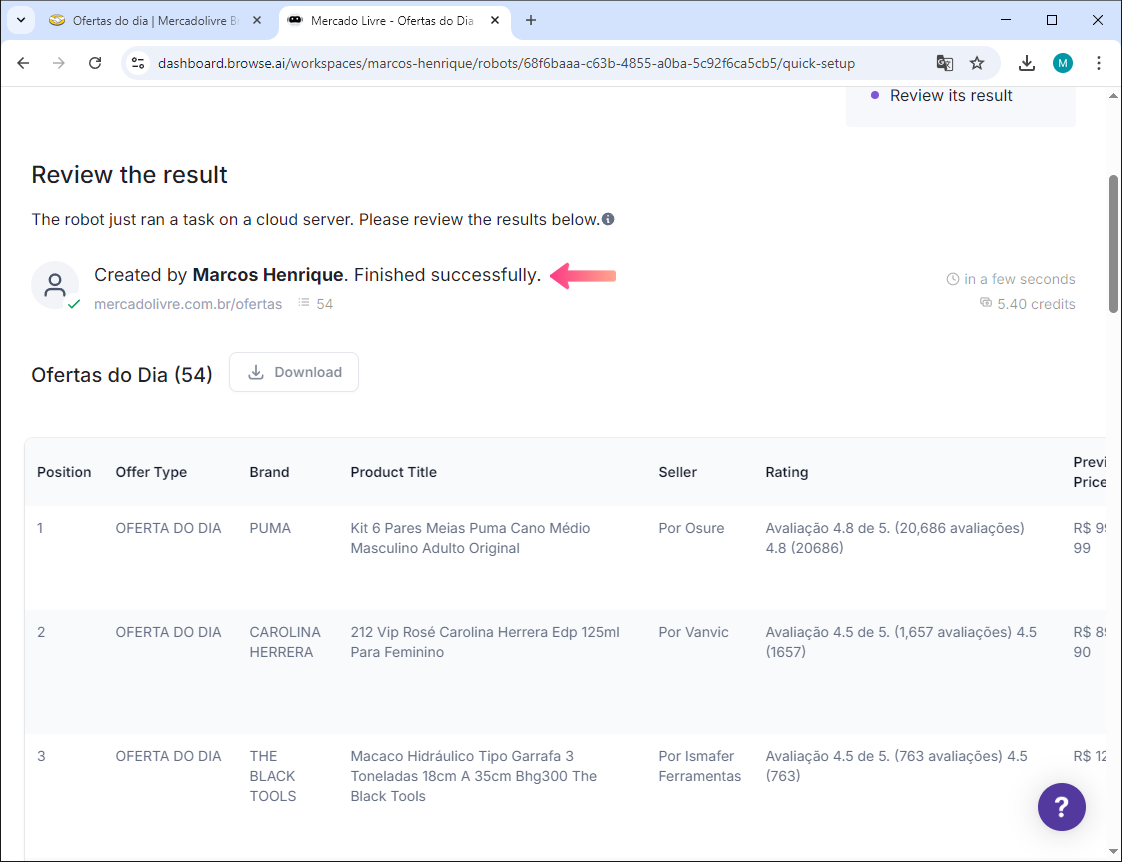The image size is (1122, 862).
Task: Click the Rating column header
Action: (787, 472)
